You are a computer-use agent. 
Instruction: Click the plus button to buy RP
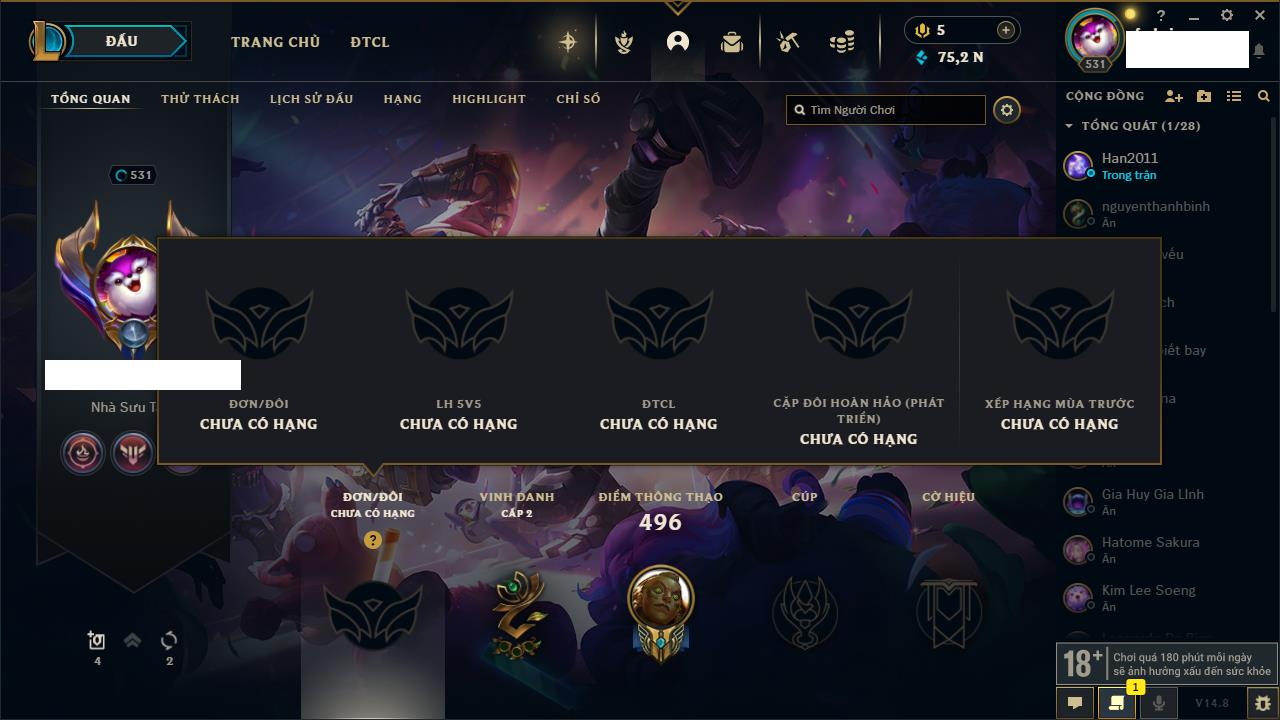1006,30
